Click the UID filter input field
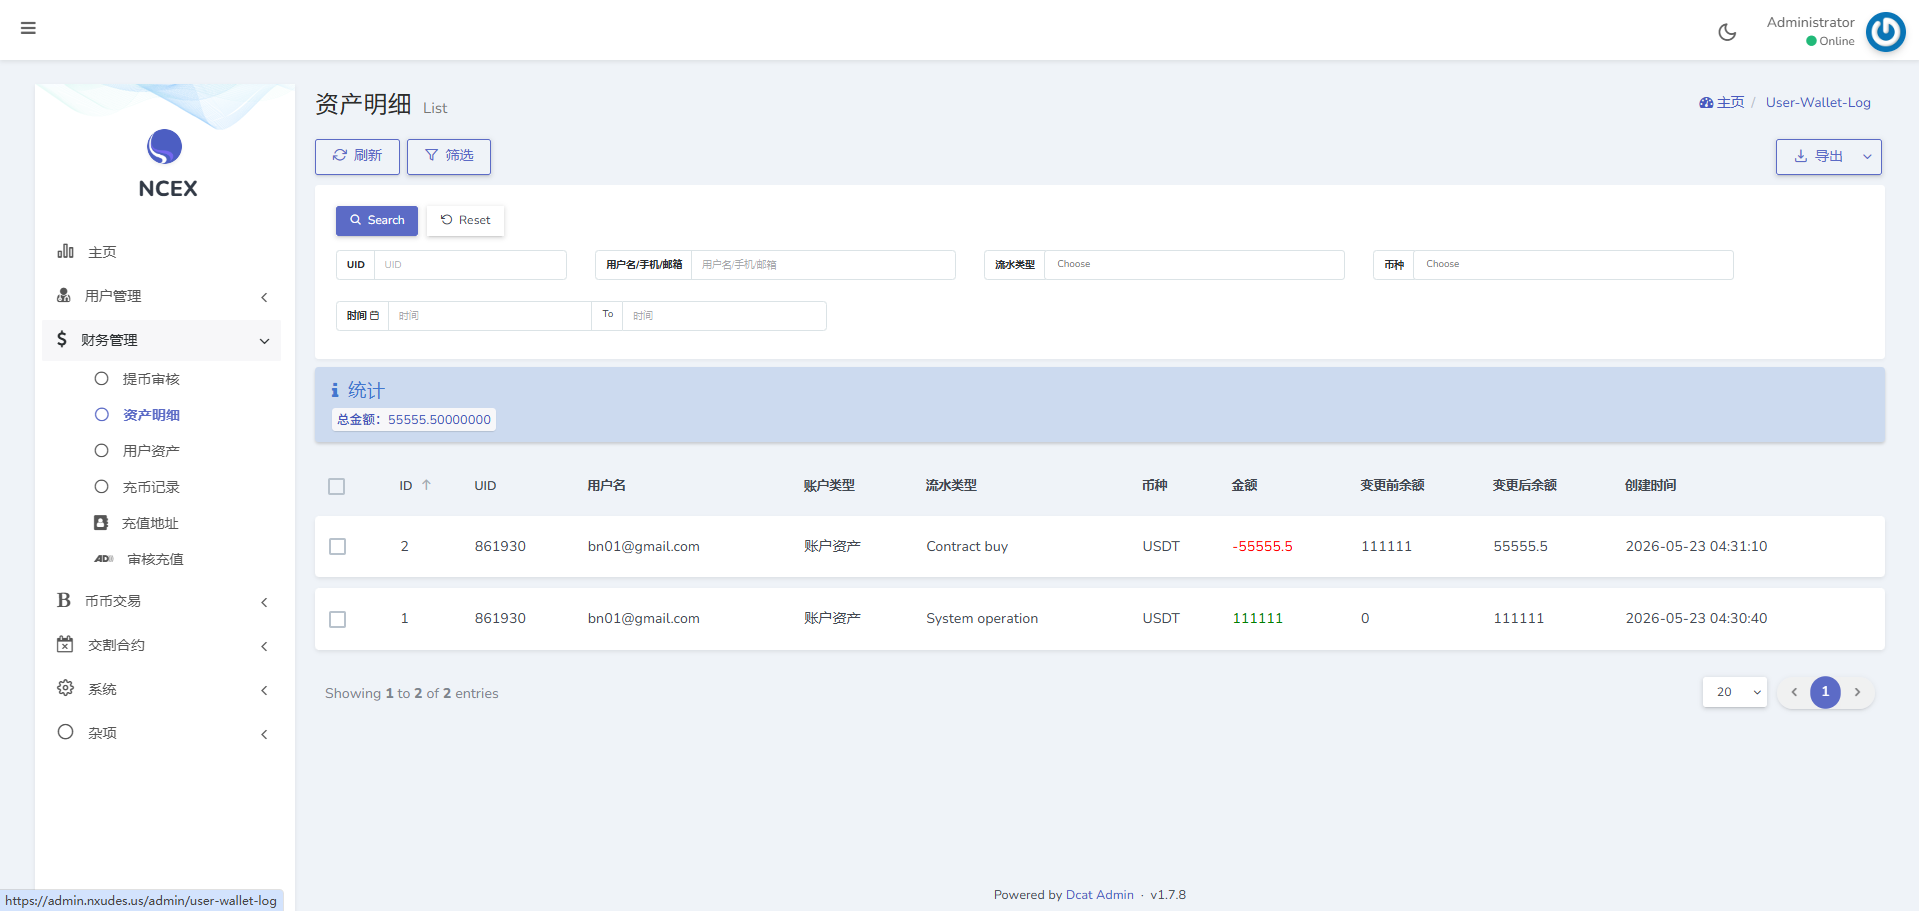This screenshot has width=1919, height=911. coord(470,265)
